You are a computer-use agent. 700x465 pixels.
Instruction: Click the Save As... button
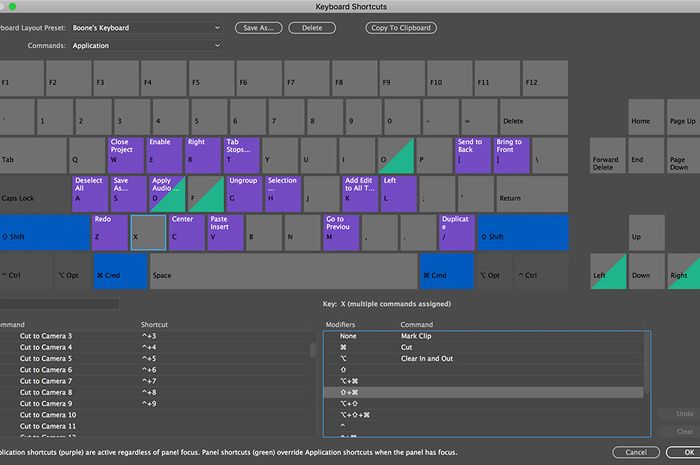click(x=259, y=28)
